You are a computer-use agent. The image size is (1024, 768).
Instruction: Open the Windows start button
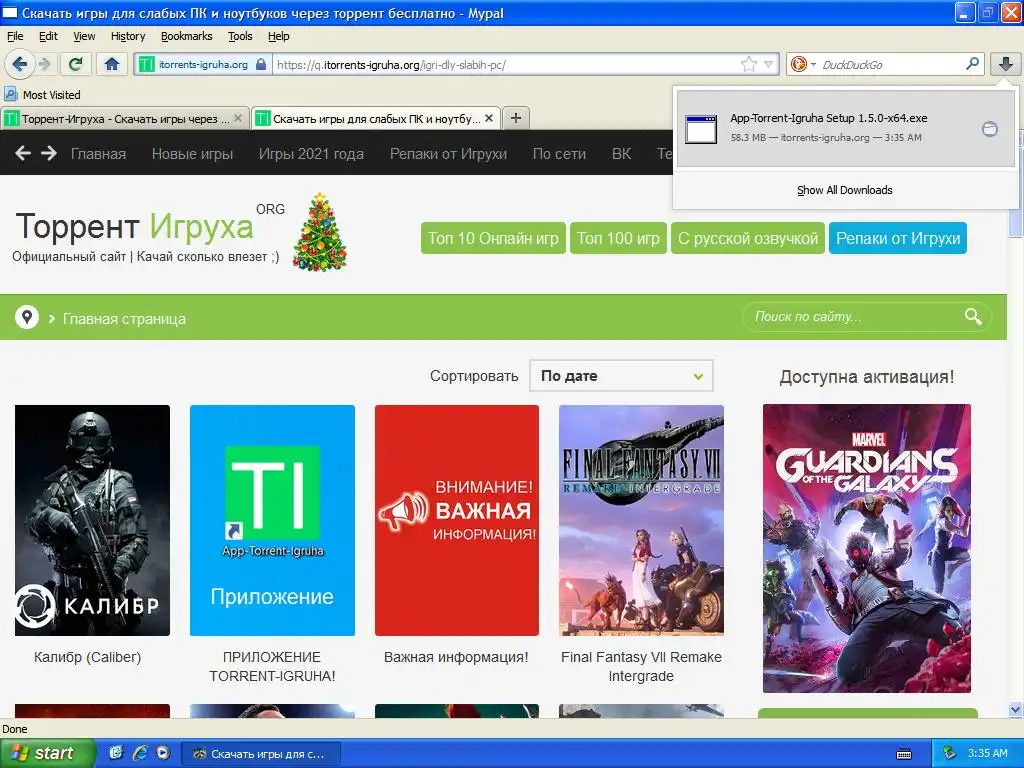tap(47, 753)
